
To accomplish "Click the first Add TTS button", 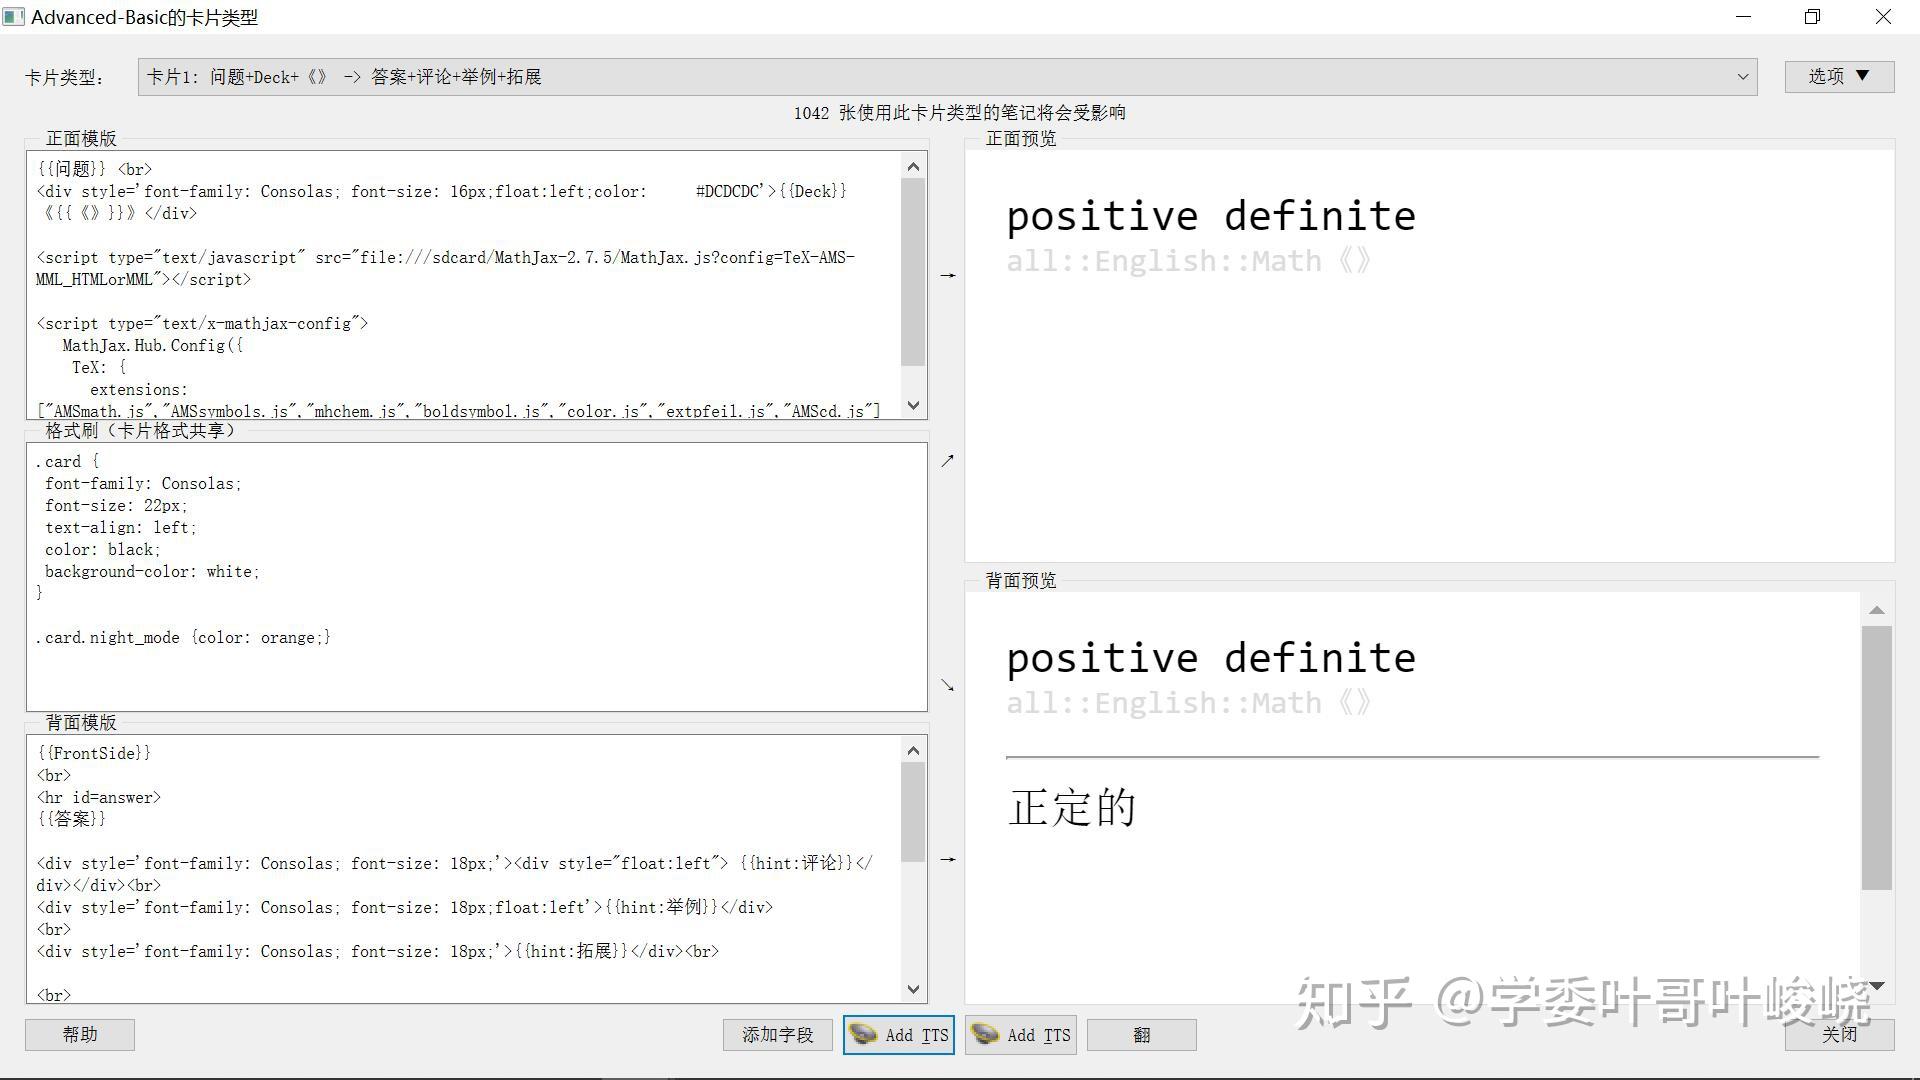I will (898, 1035).
